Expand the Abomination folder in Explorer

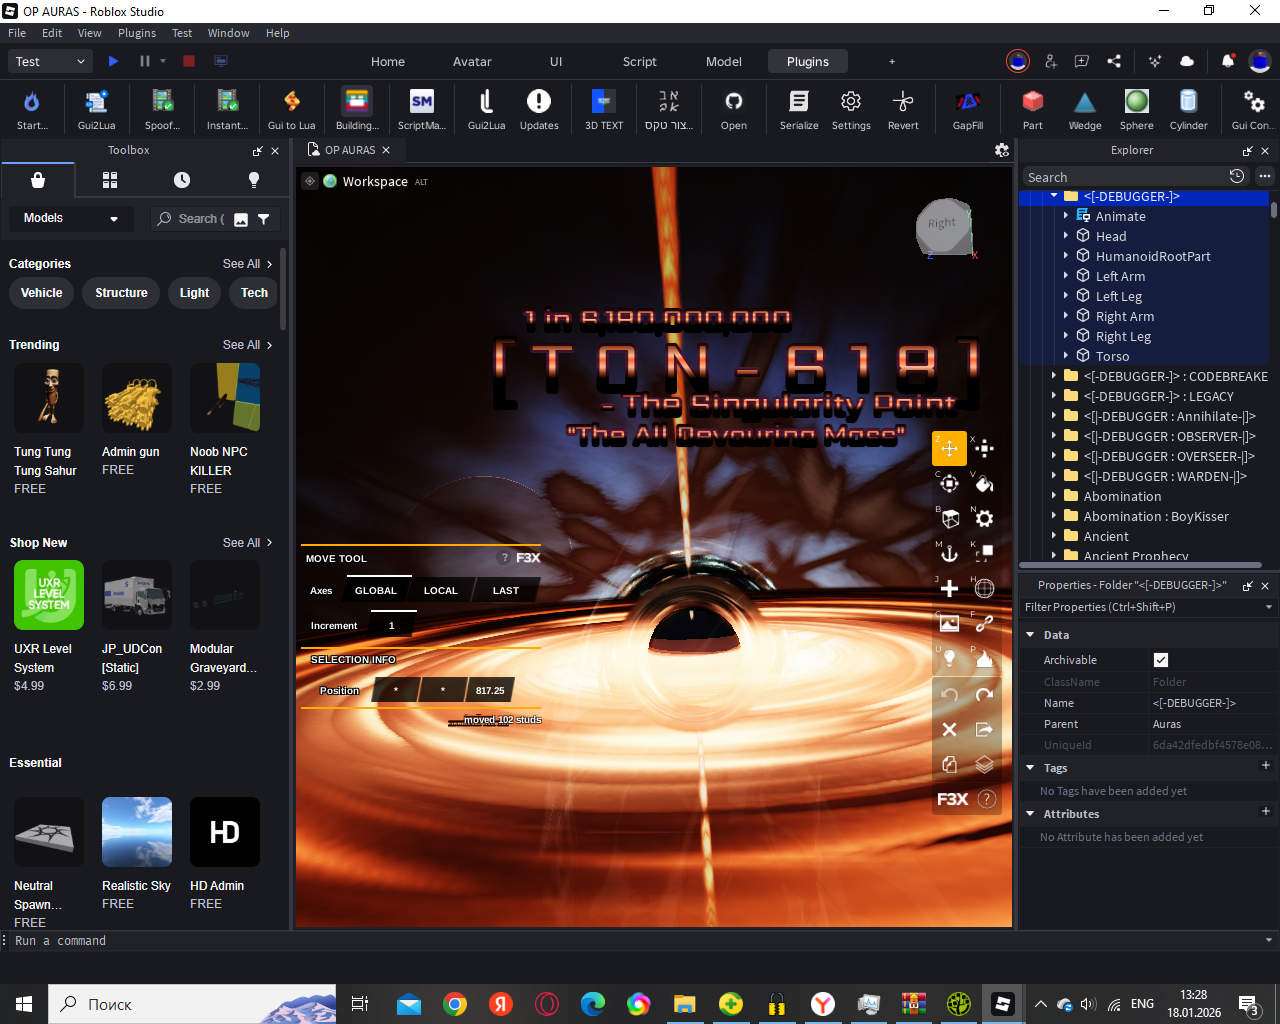tap(1054, 496)
